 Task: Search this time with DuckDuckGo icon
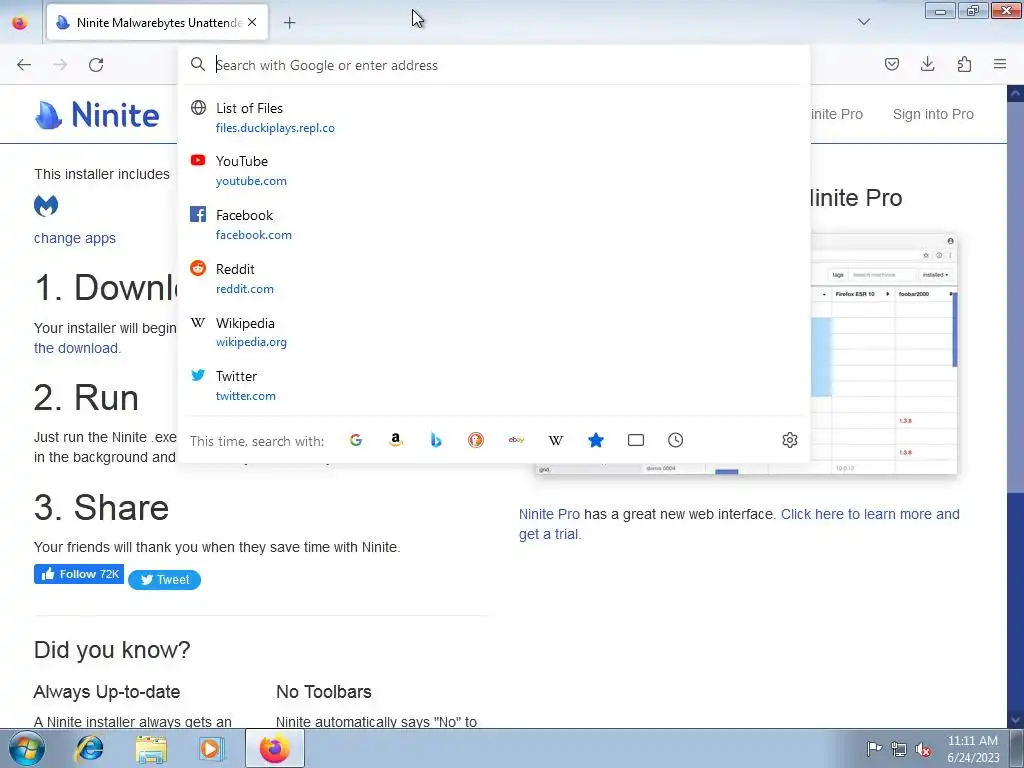tap(476, 440)
